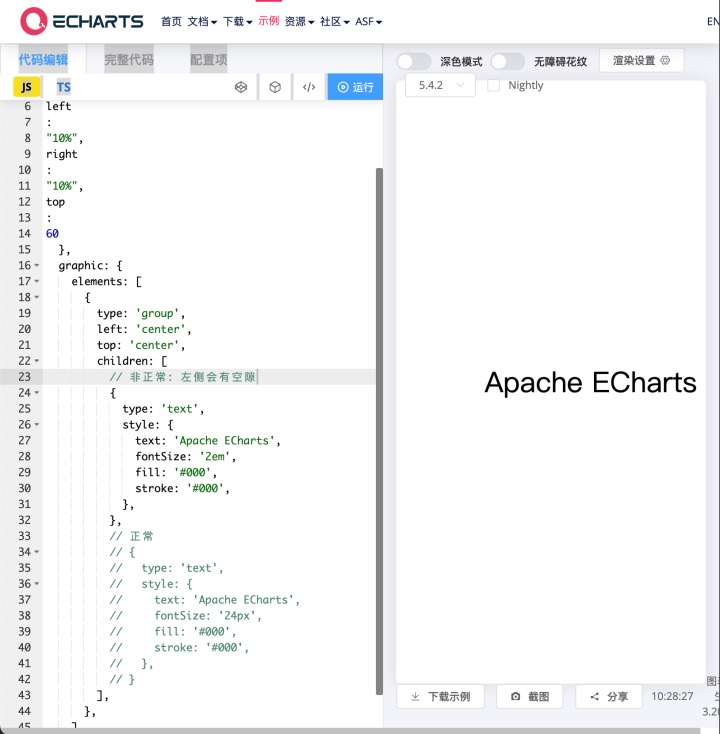Click the value 60 on line 14

52,234
